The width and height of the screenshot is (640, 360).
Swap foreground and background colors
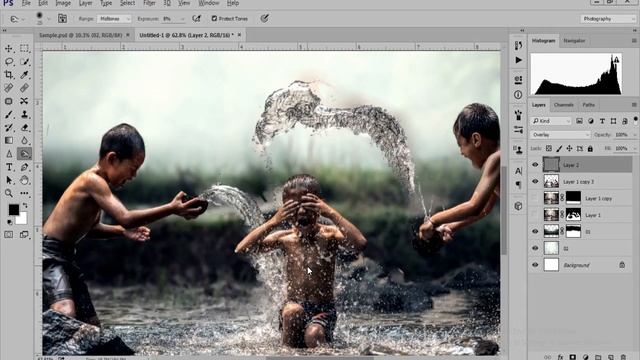click(x=25, y=205)
